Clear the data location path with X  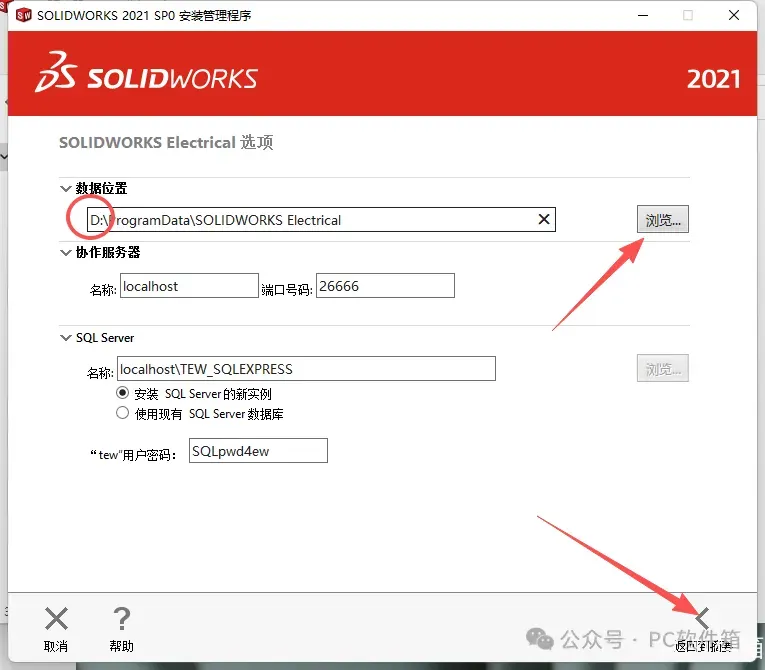point(544,219)
